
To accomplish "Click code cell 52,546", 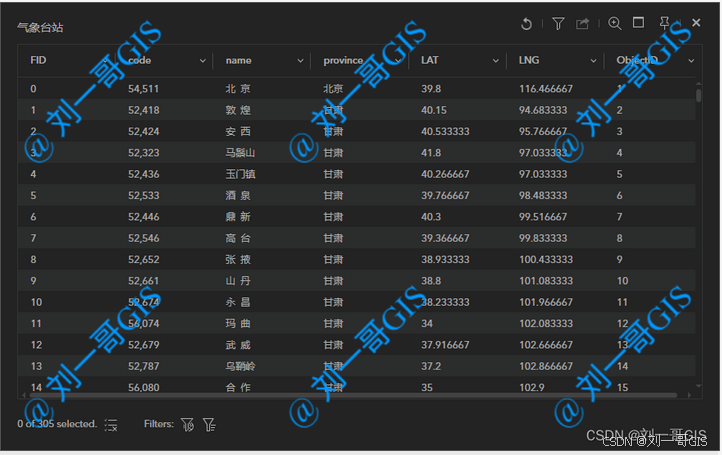I will point(143,238).
